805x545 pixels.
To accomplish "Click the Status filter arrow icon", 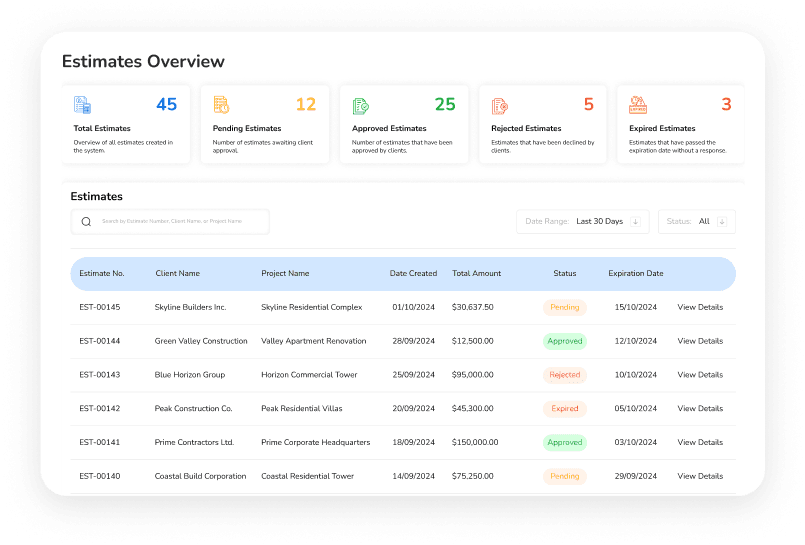I will pyautogui.click(x=721, y=221).
